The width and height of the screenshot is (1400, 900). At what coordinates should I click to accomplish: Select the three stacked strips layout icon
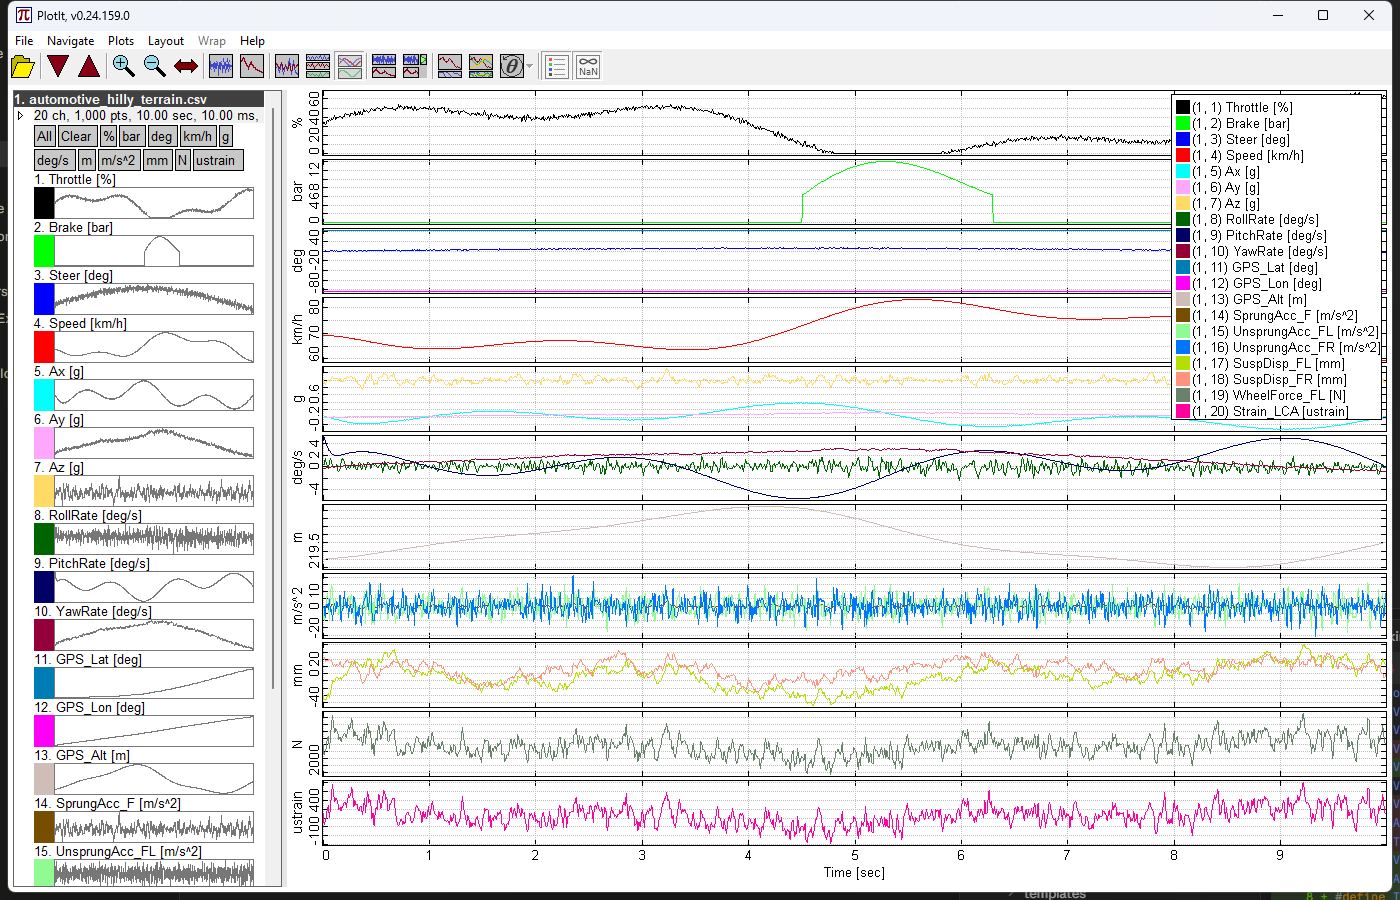coord(318,67)
